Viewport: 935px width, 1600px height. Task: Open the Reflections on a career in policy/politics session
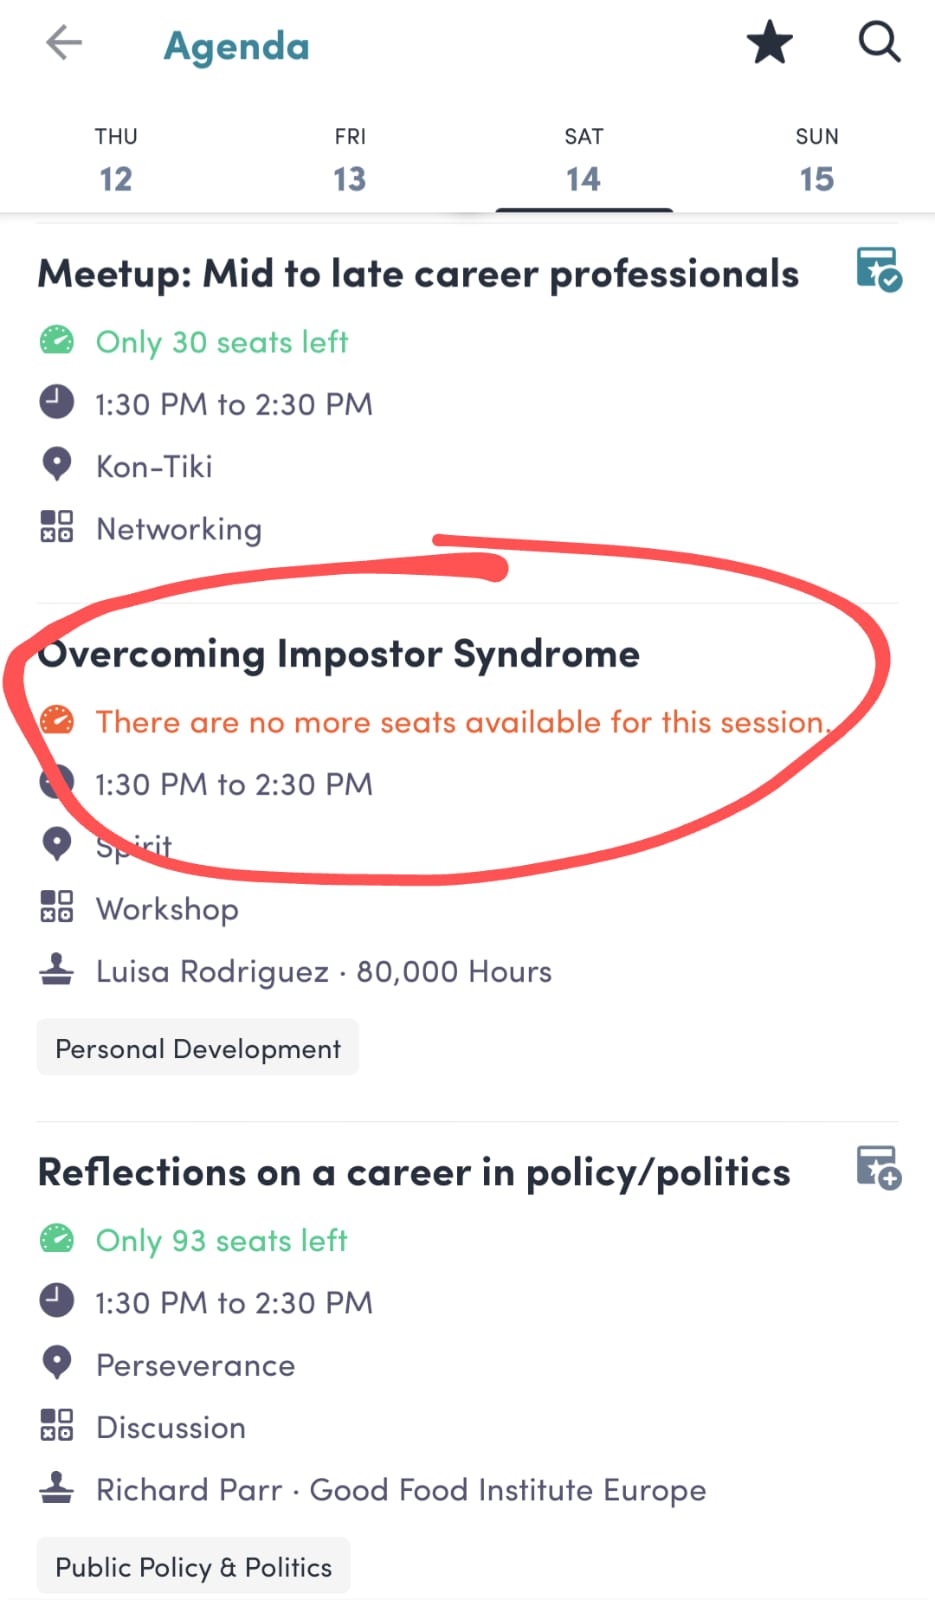coord(414,1172)
